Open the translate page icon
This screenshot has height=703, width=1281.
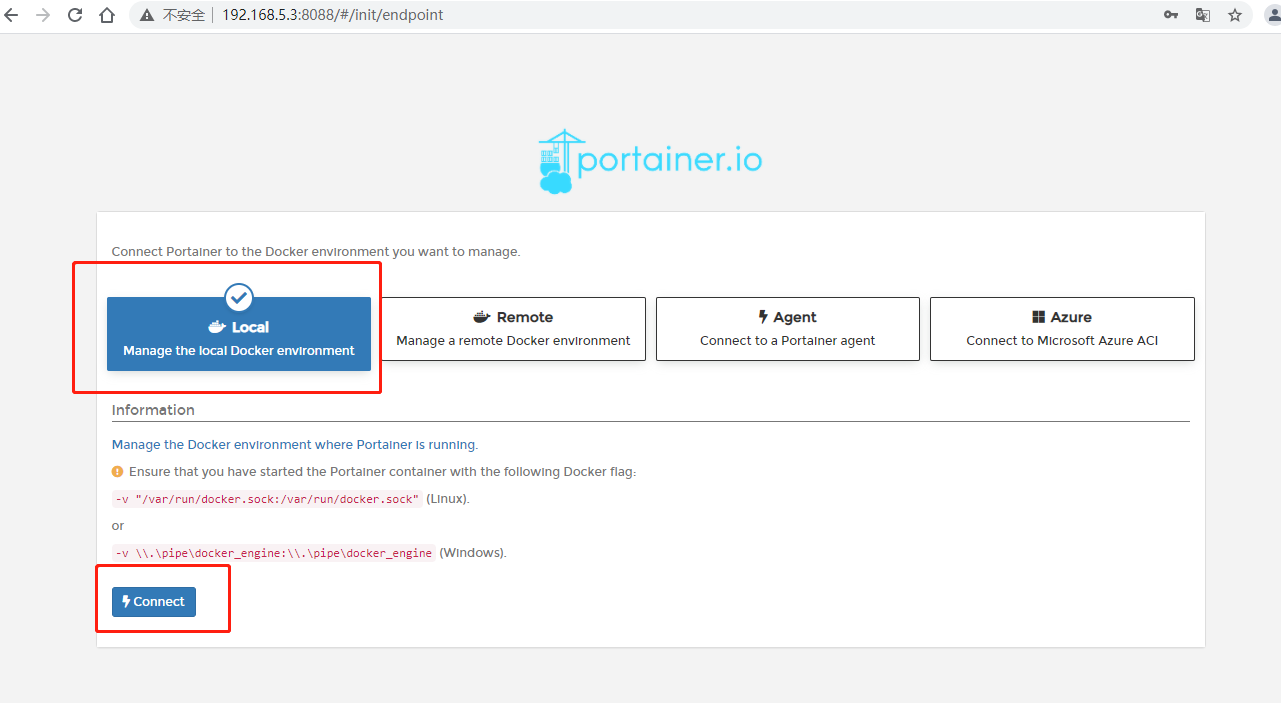tap(1203, 15)
